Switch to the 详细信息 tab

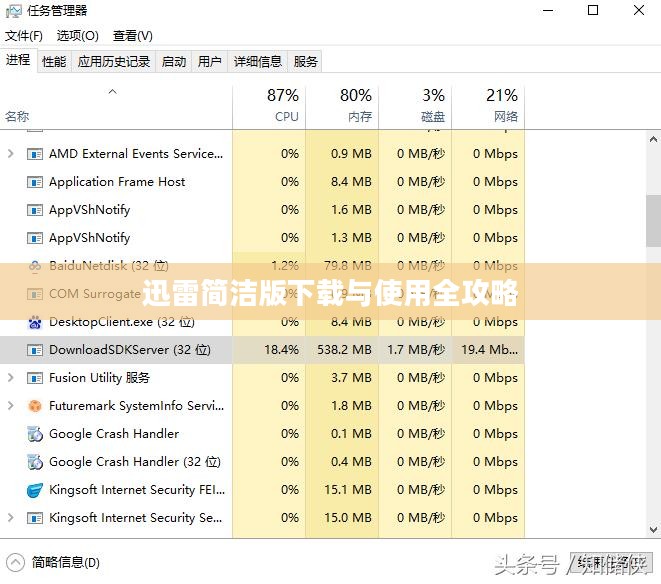(x=258, y=62)
